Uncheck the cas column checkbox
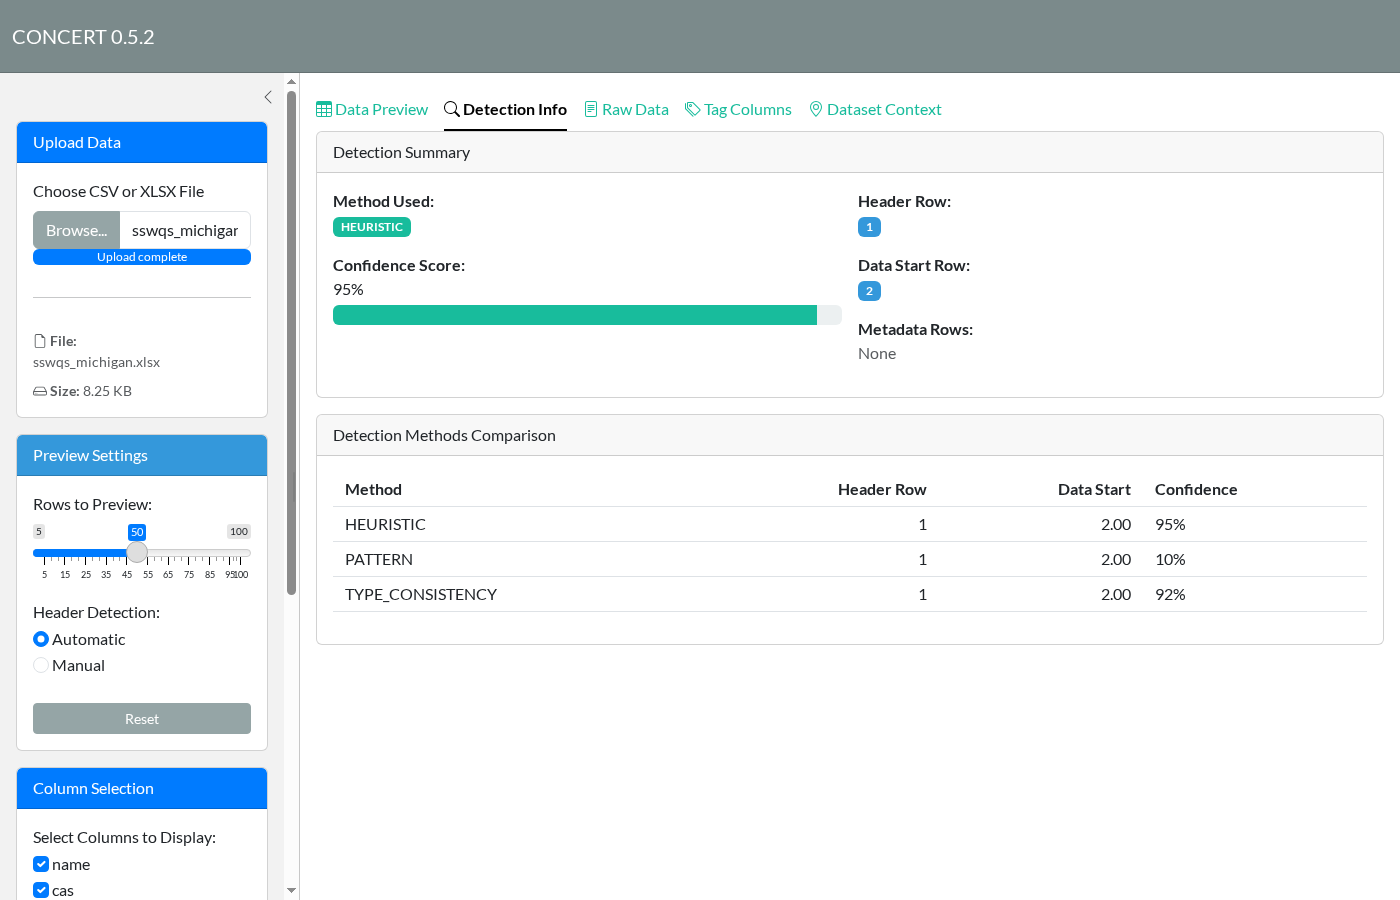This screenshot has height=900, width=1400. point(41,890)
